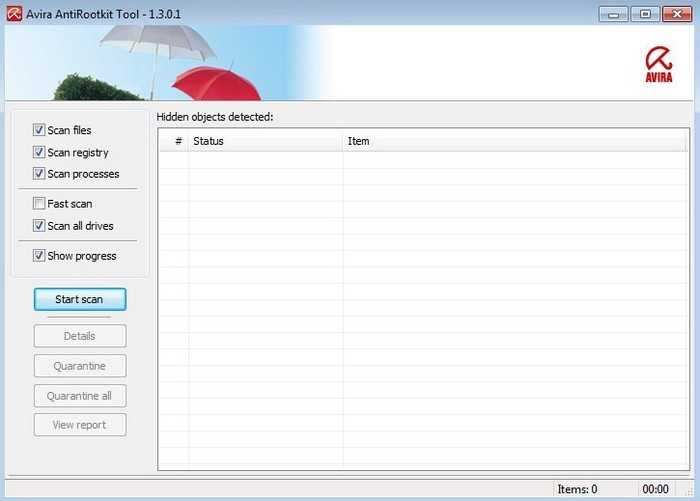Screen dimensions: 700x501
Task: Click the Hidden objects detected label
Action: [215, 117]
